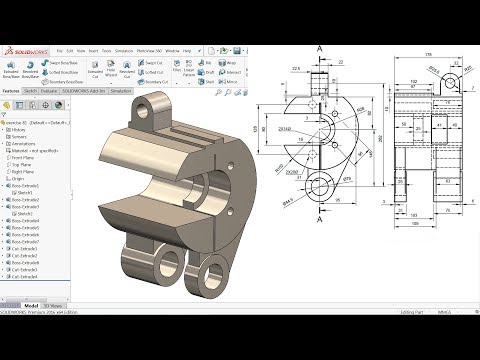Select the Lofted Cut tool
480x360 pixels.
point(150,72)
